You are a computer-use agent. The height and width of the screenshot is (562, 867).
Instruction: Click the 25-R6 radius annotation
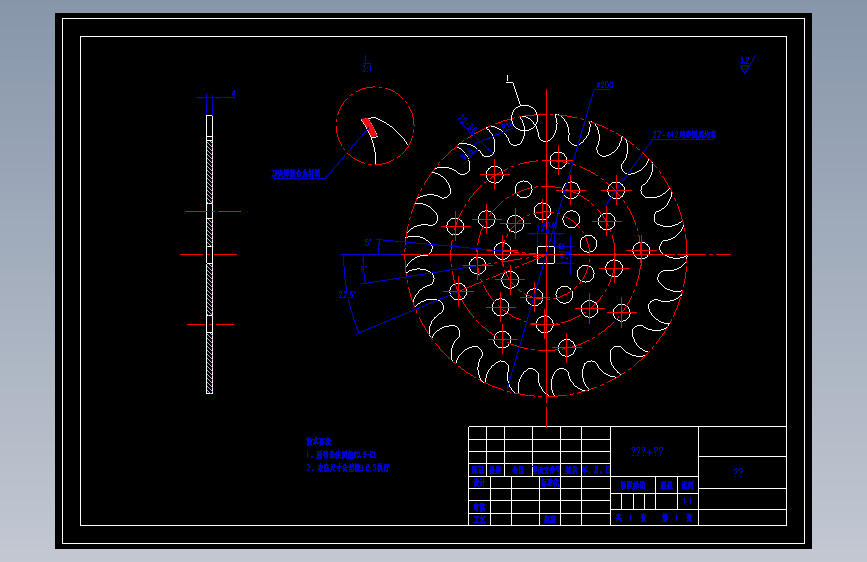[468, 123]
